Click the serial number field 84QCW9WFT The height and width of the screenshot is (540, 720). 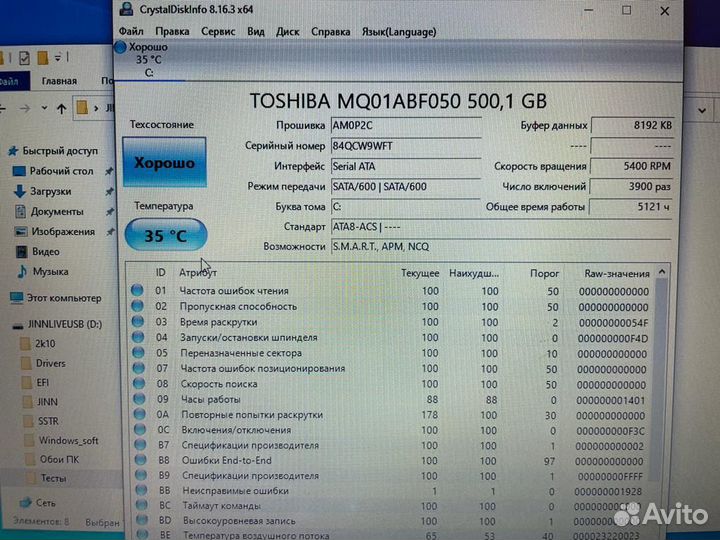[x=406, y=146]
